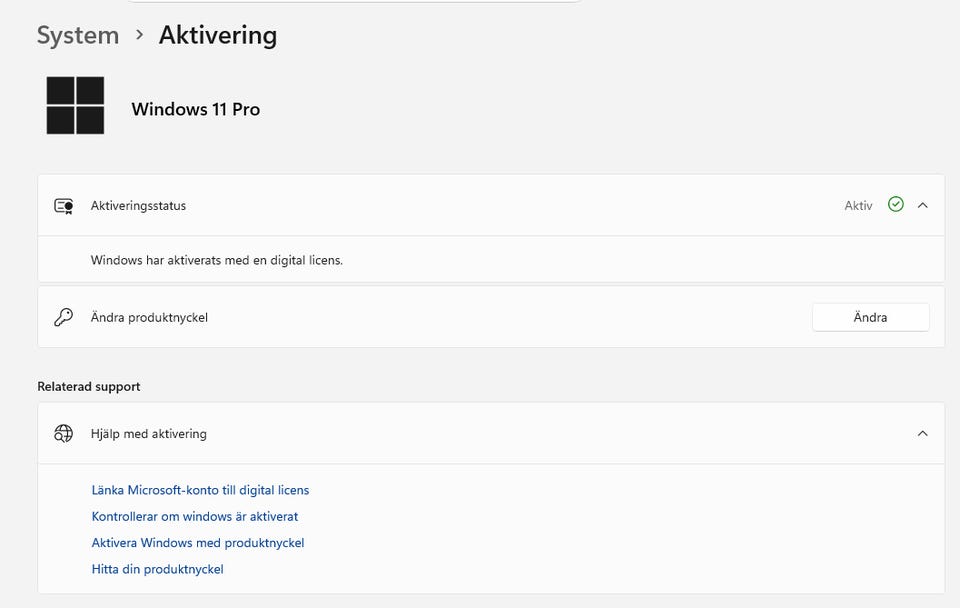
Task: Click the globe help icon
Action: coord(64,433)
